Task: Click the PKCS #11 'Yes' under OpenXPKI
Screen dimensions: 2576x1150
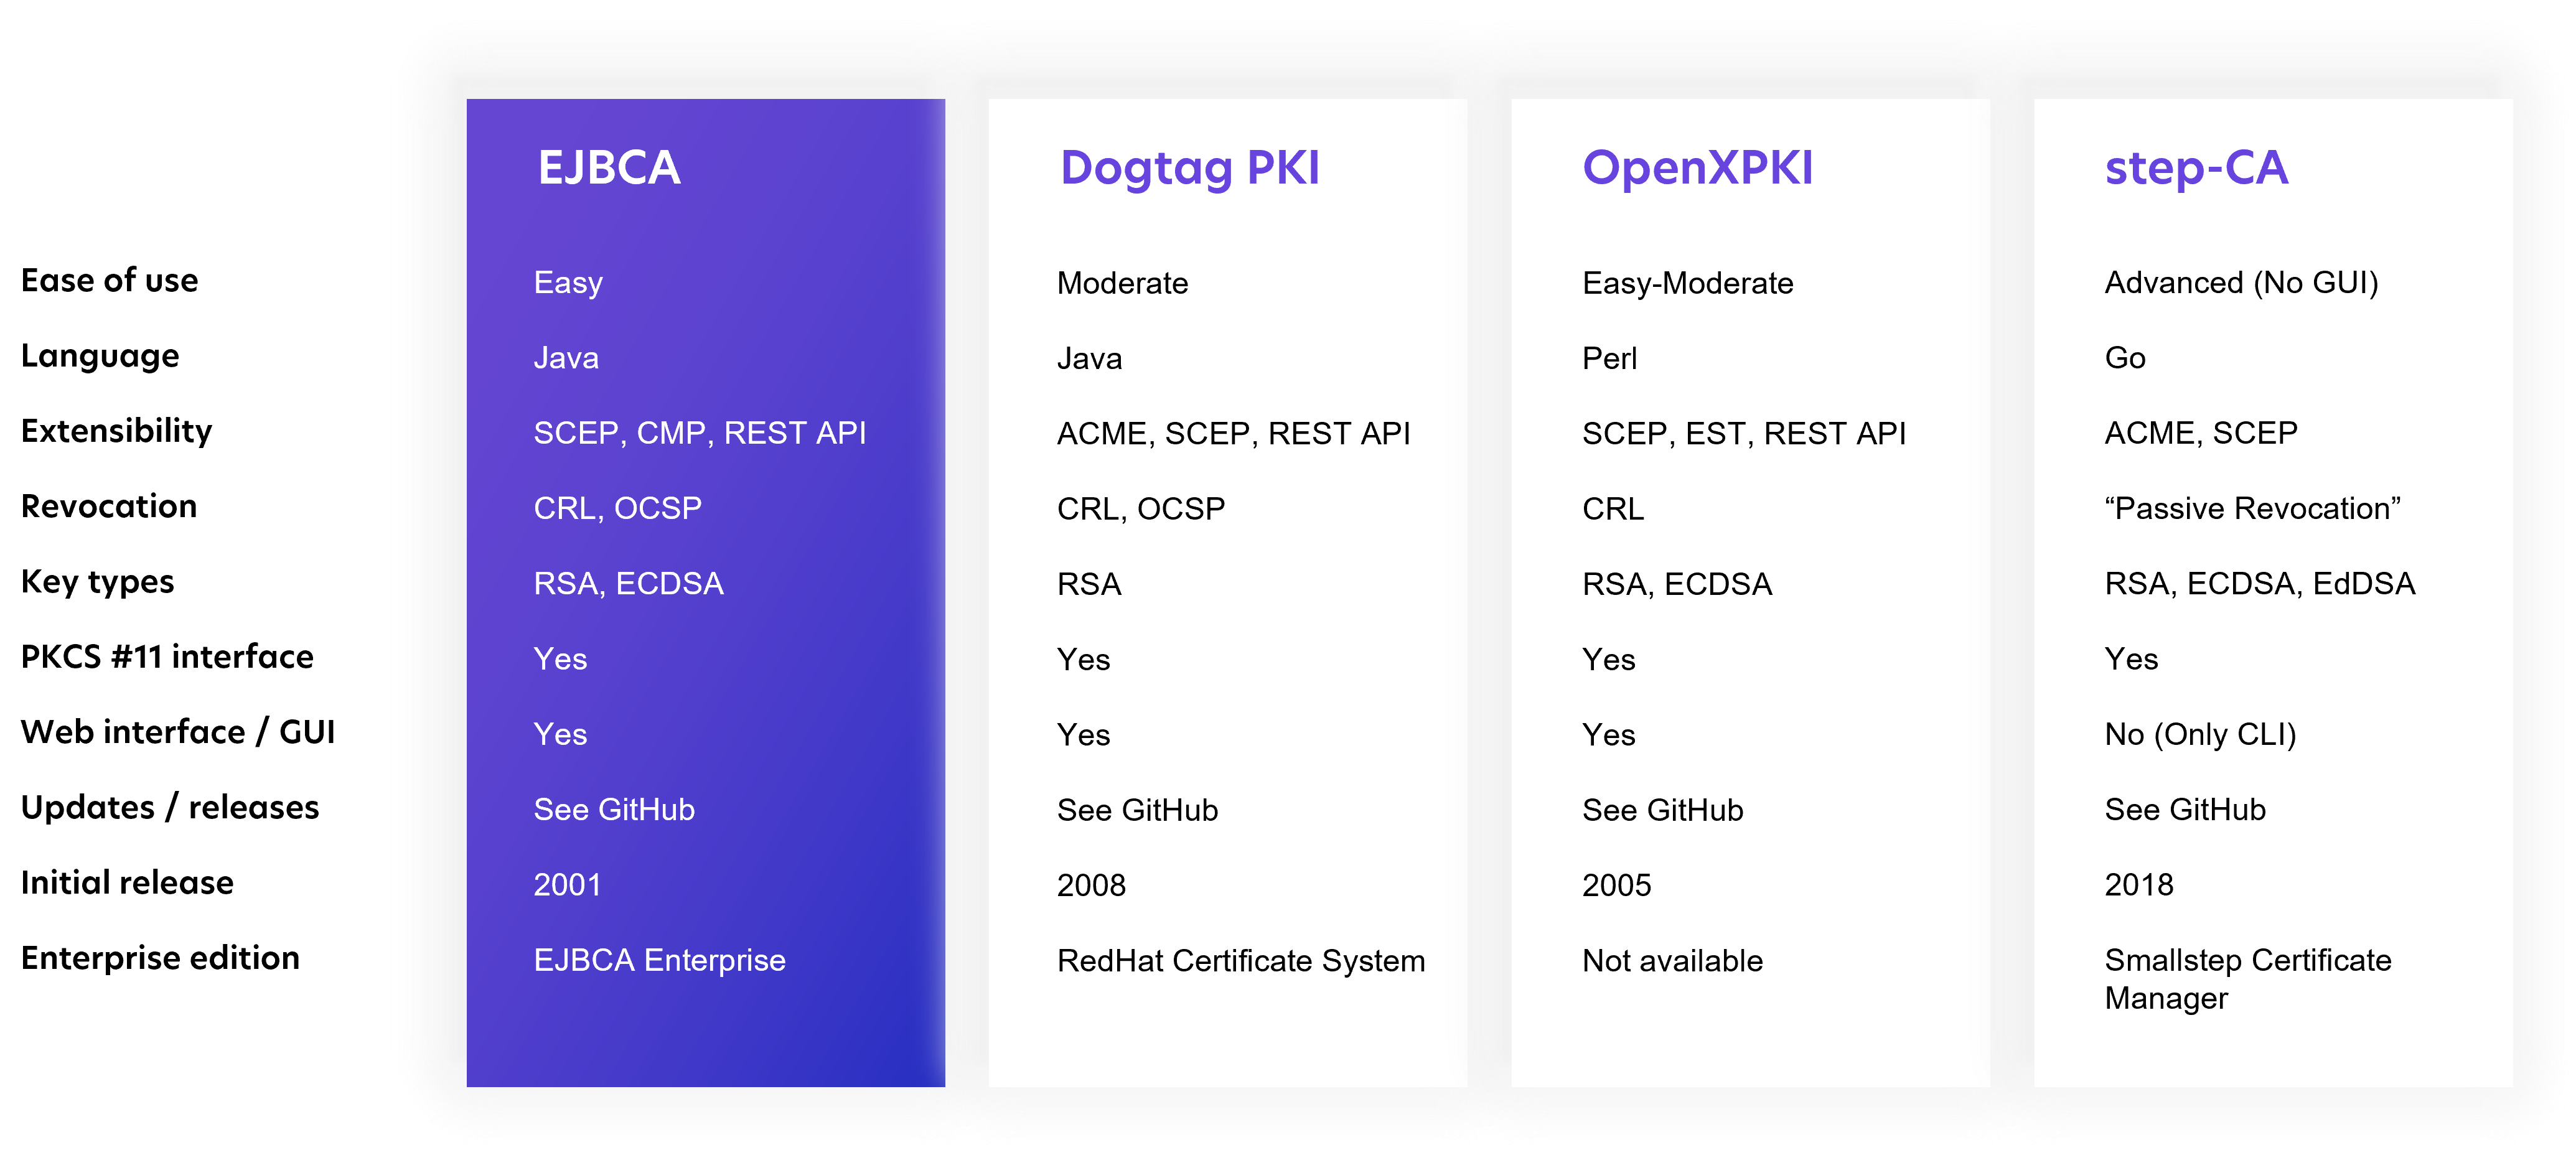Action: [1609, 659]
